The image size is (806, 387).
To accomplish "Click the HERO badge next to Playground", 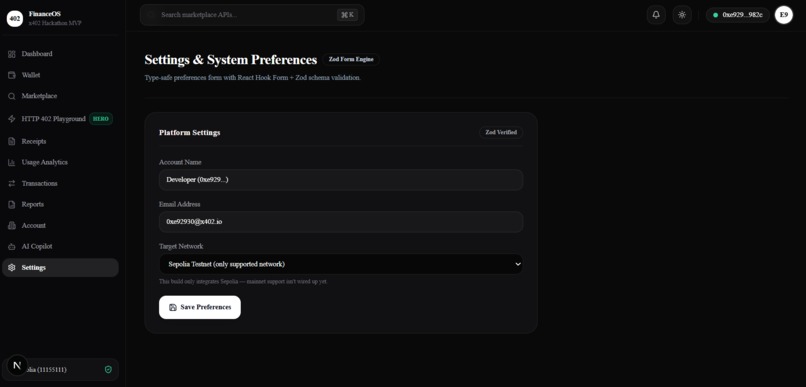I will tap(101, 119).
